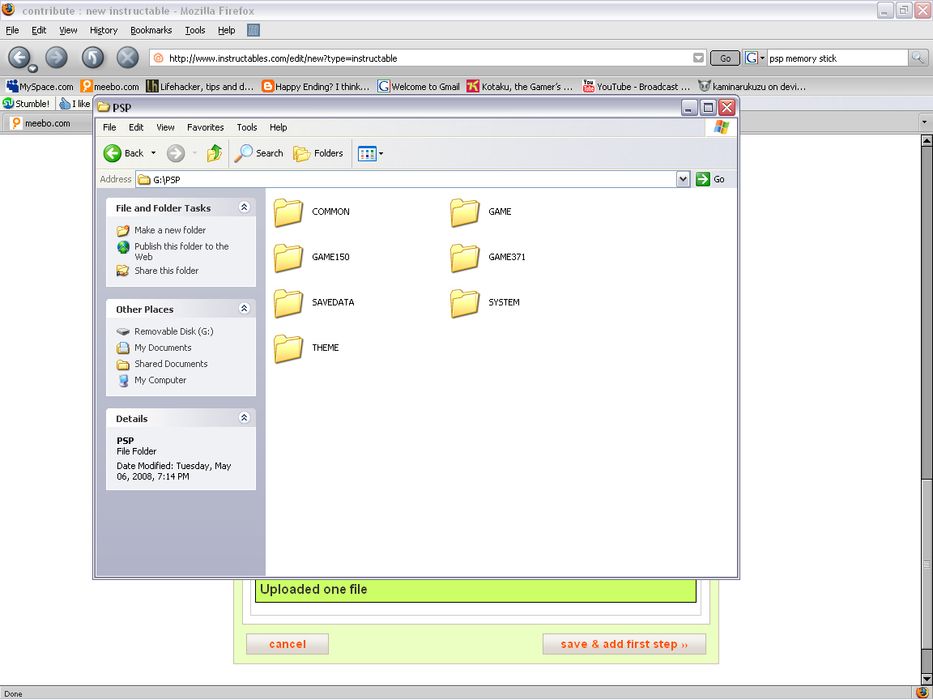Open the Views button menu
Viewport: 933px width, 700px height.
coord(370,154)
